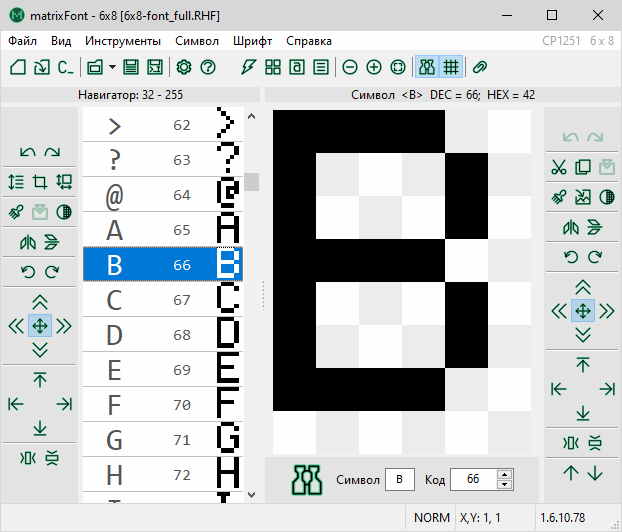Click the scissors cut icon in right panel
Viewport: 622px width, 532px height.
pyautogui.click(x=559, y=168)
